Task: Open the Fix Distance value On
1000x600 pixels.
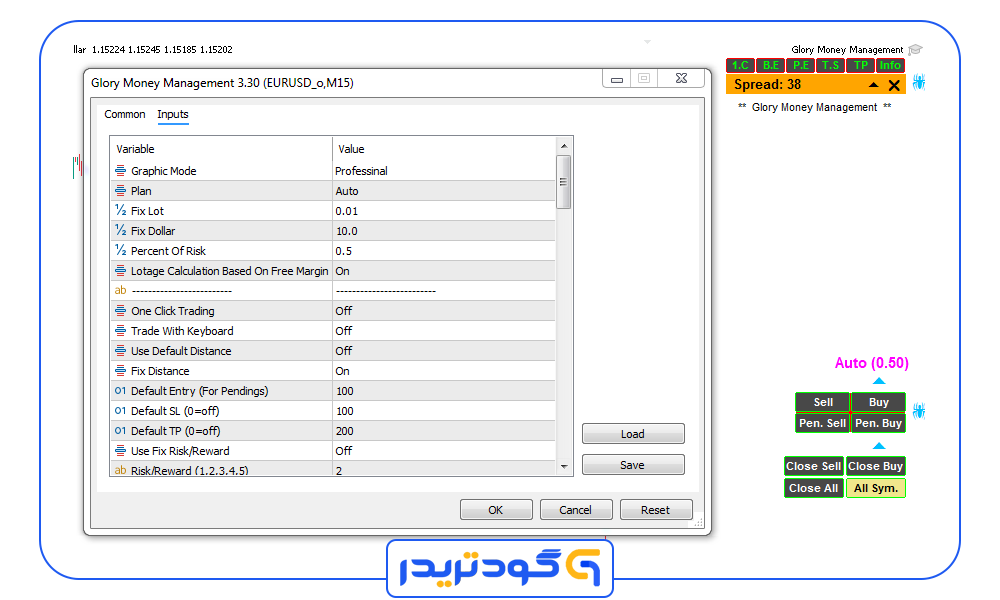Action: [x=444, y=371]
